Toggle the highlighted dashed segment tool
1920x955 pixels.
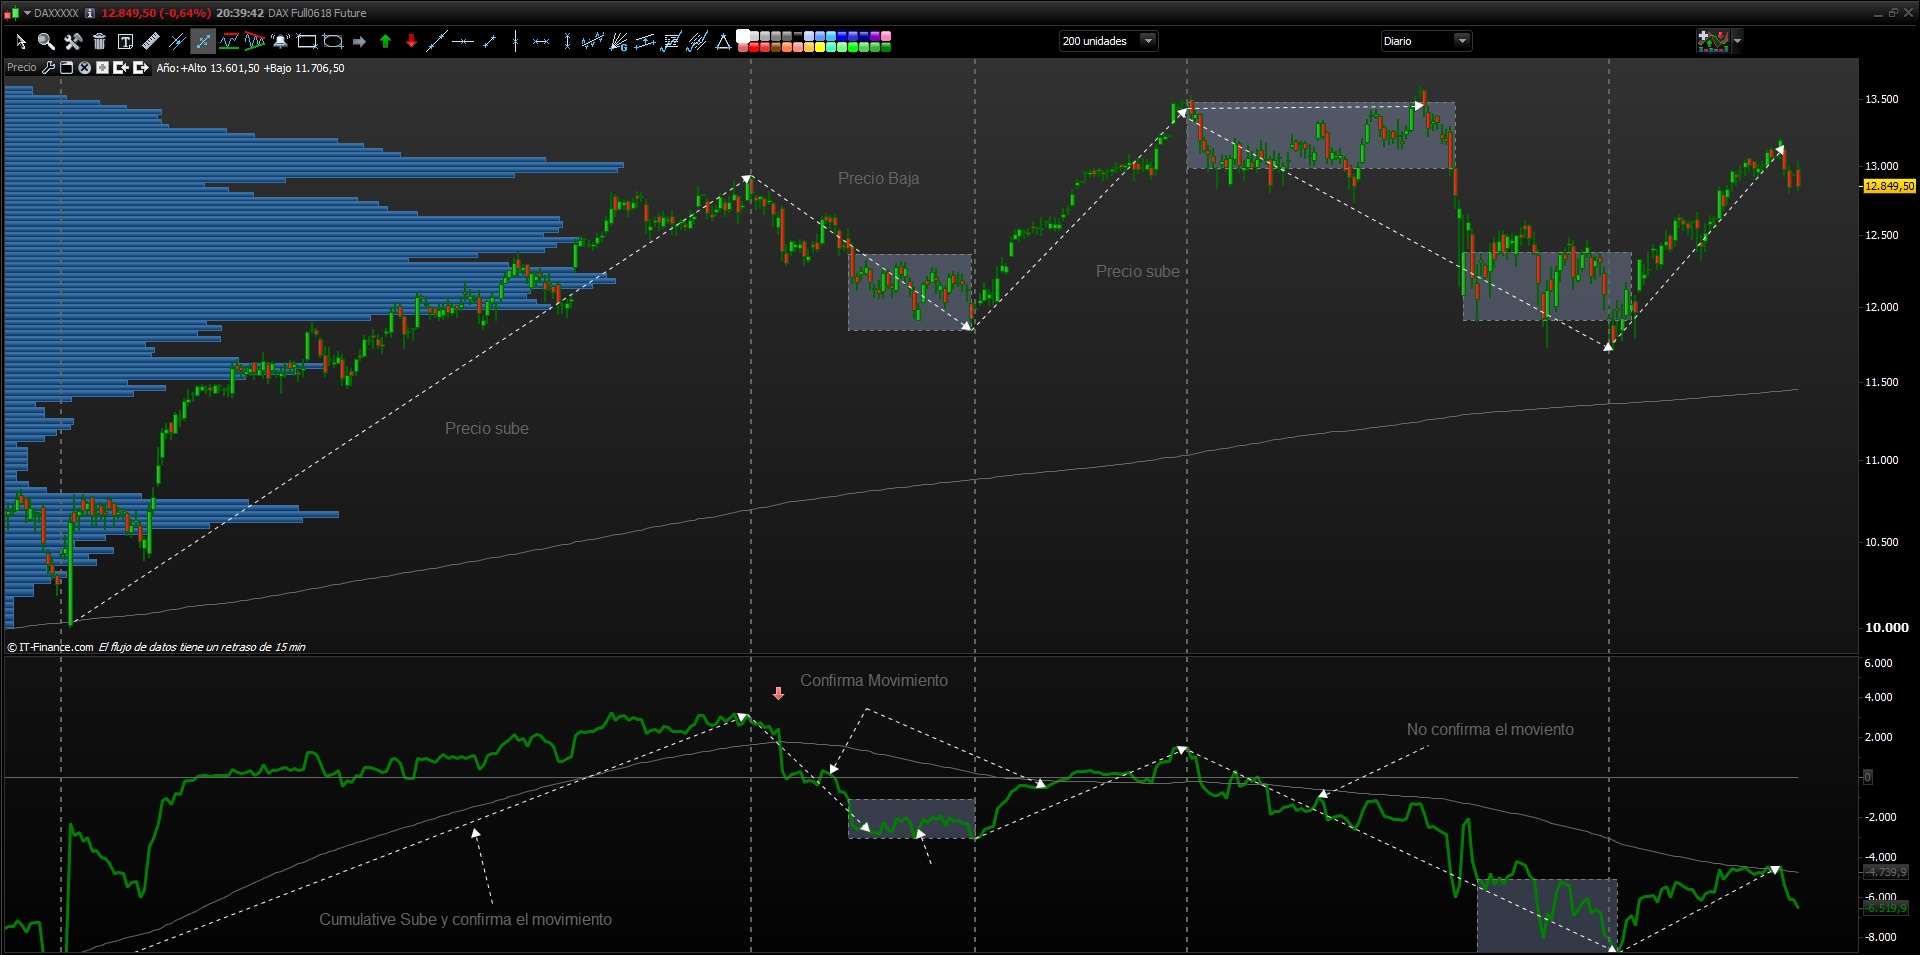tap(203, 41)
